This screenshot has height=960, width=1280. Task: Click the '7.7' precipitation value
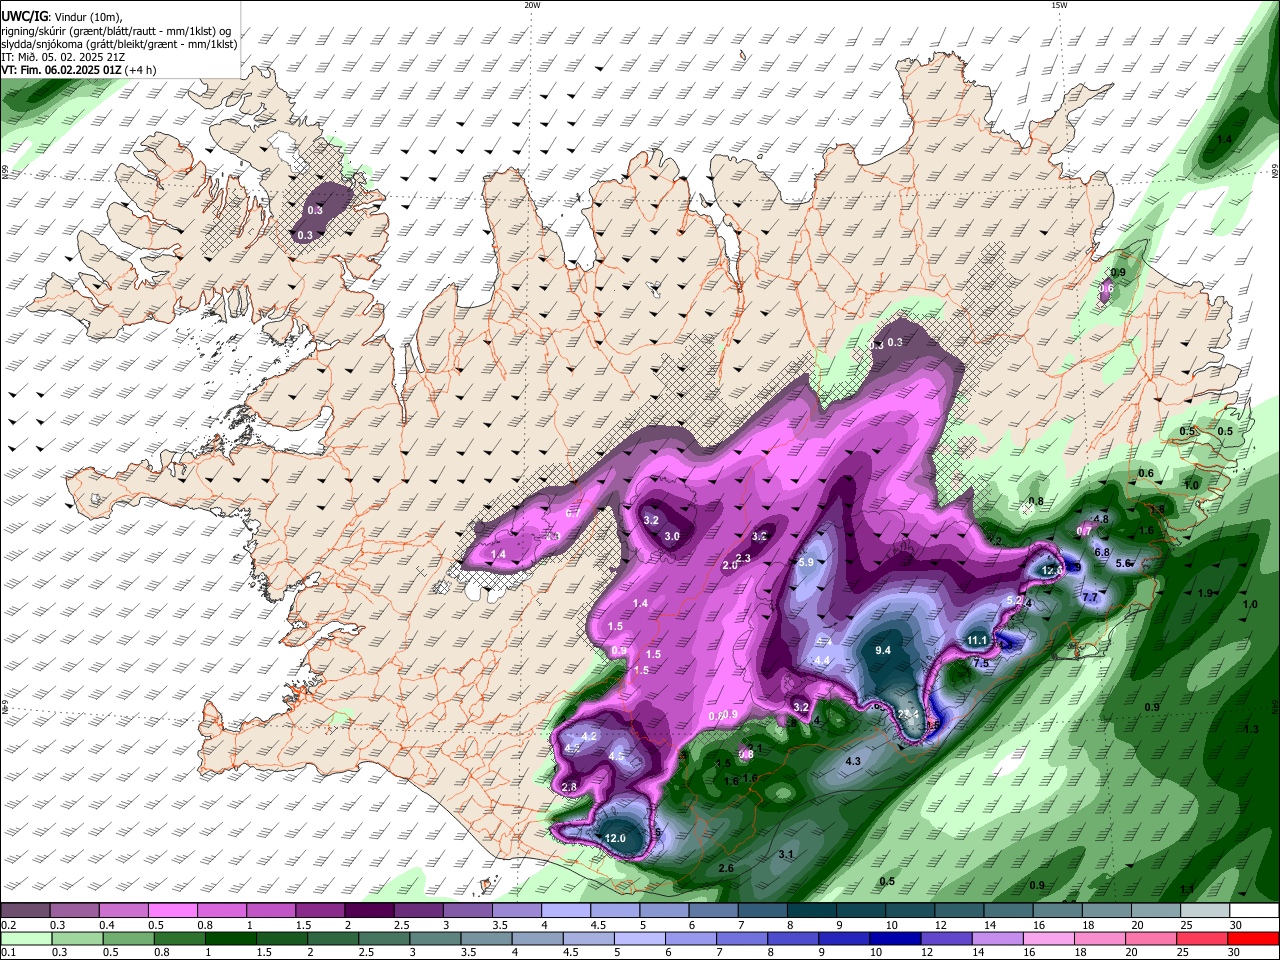(1090, 597)
